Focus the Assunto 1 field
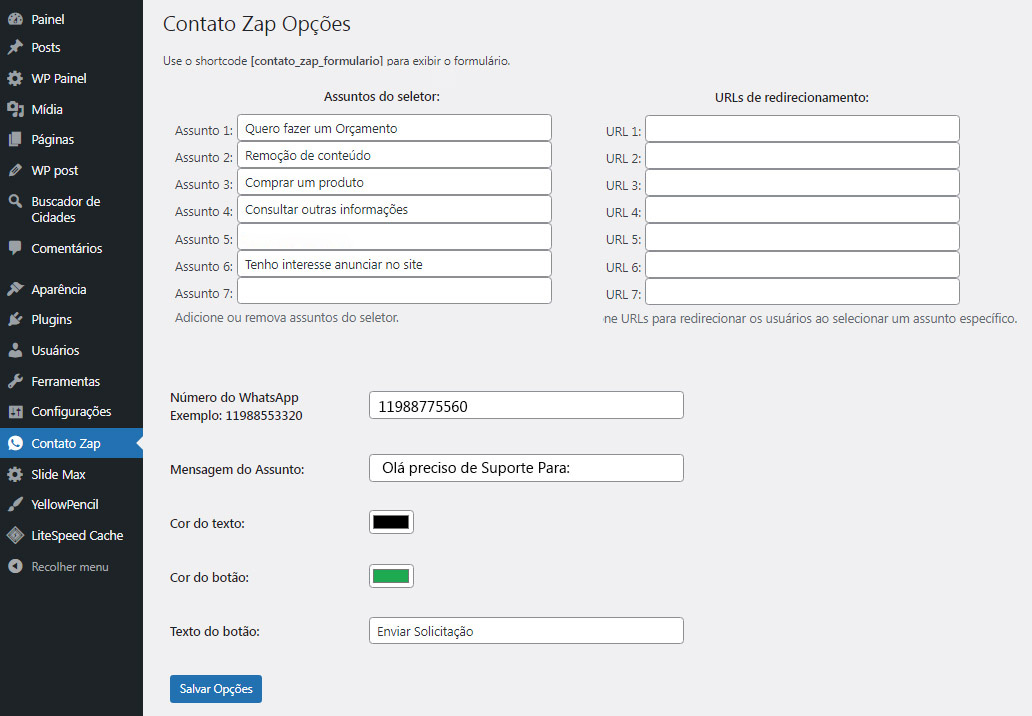Image resolution: width=1032 pixels, height=716 pixels. click(x=394, y=128)
